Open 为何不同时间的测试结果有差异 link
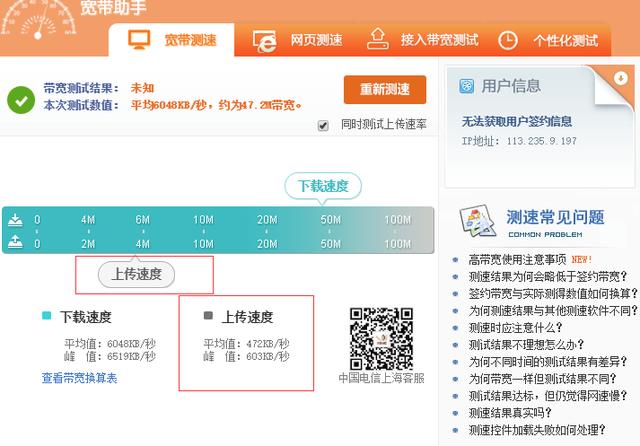 click(548, 362)
